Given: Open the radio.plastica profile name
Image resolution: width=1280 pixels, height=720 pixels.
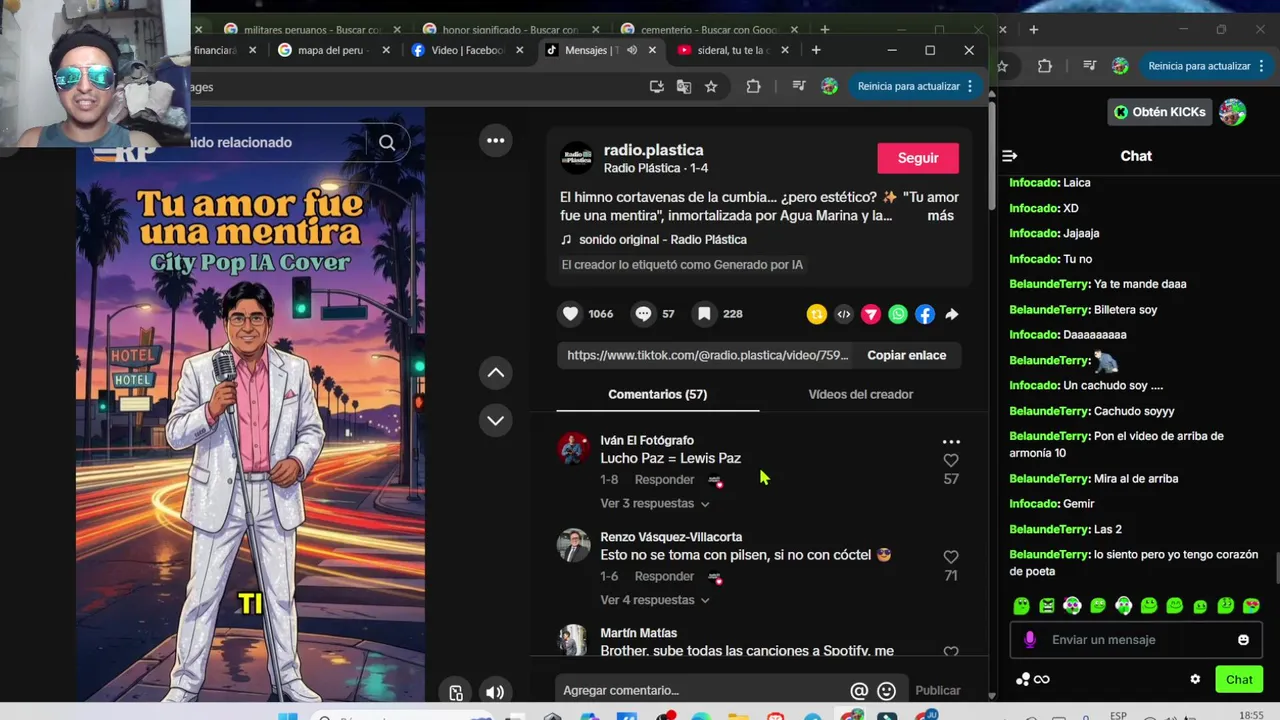Looking at the screenshot, I should [653, 150].
